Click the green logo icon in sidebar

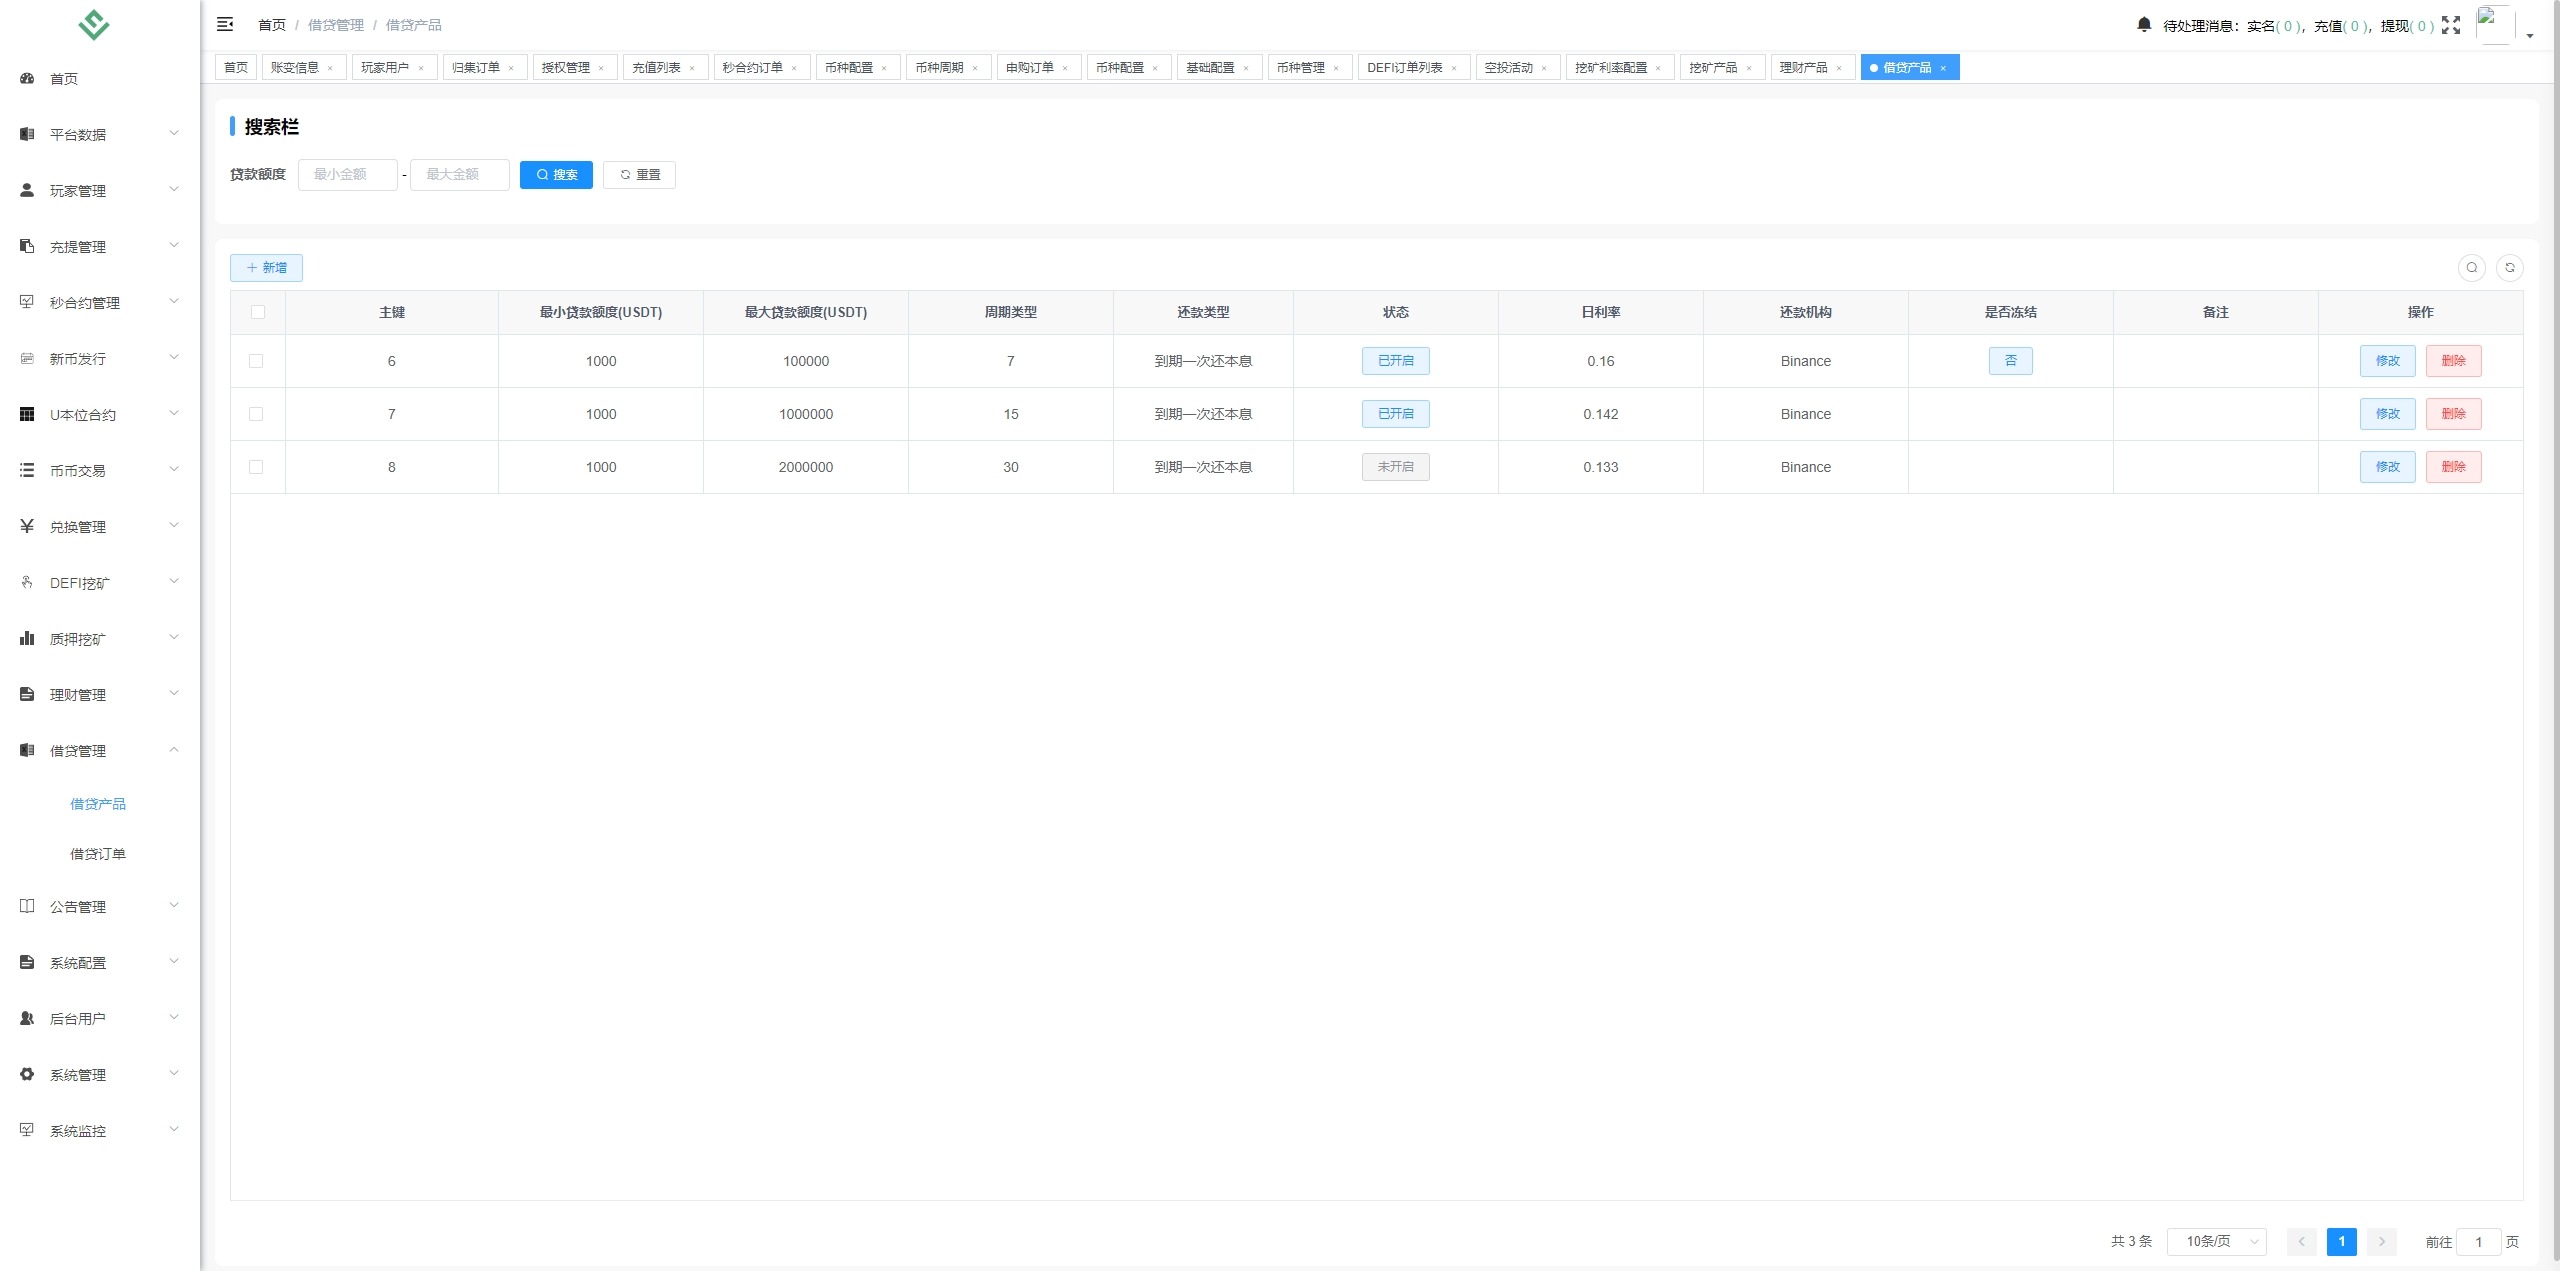click(94, 25)
